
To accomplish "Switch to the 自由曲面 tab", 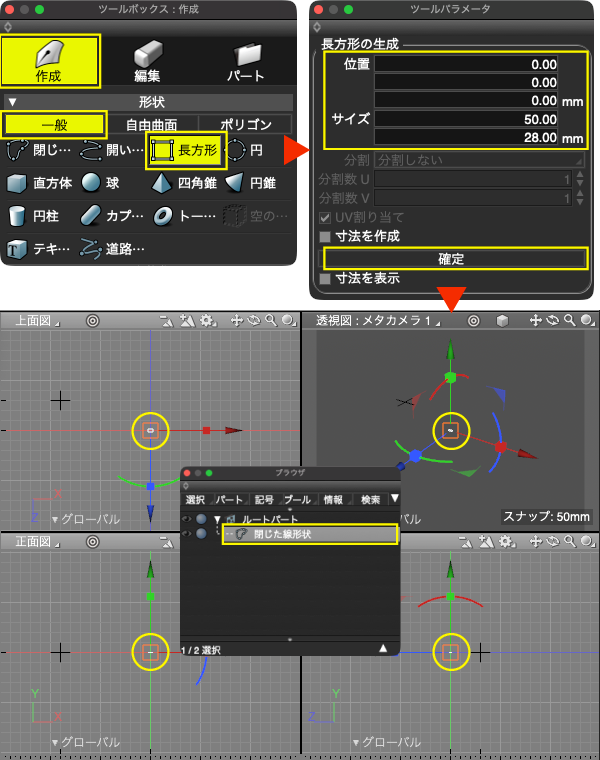I will coord(152,125).
